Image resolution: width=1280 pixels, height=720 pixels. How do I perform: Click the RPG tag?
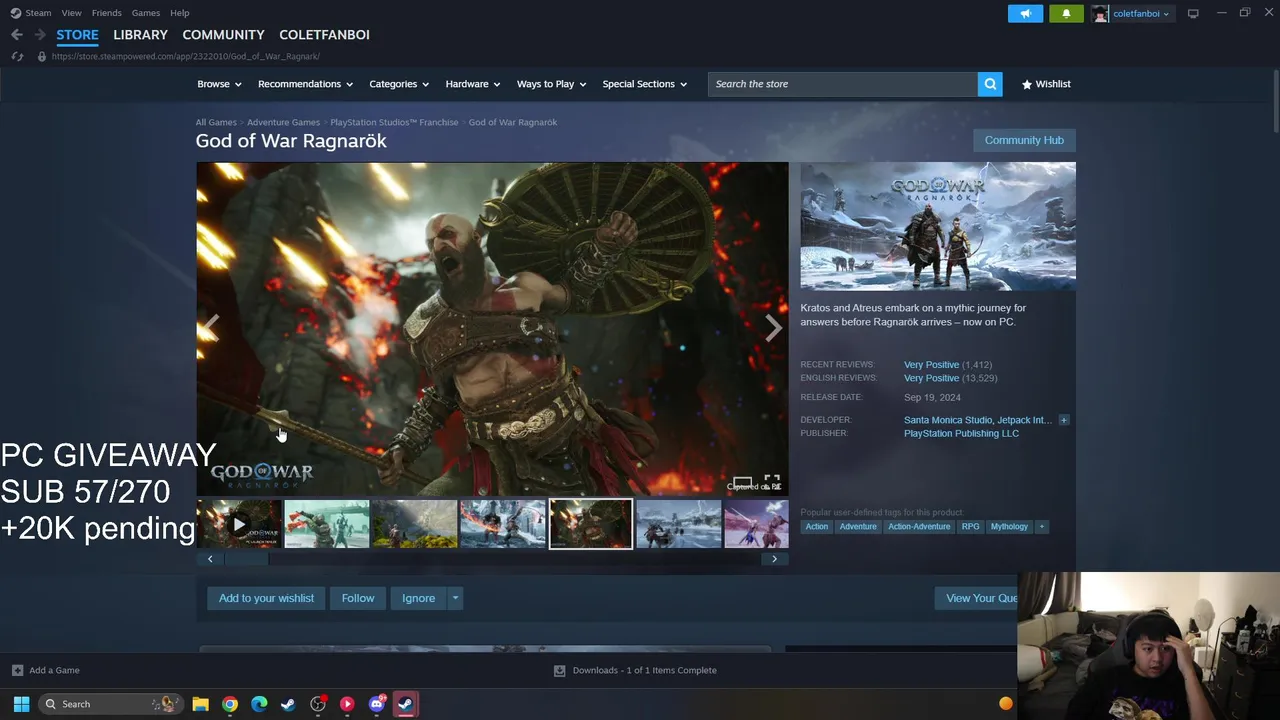pyautogui.click(x=970, y=527)
